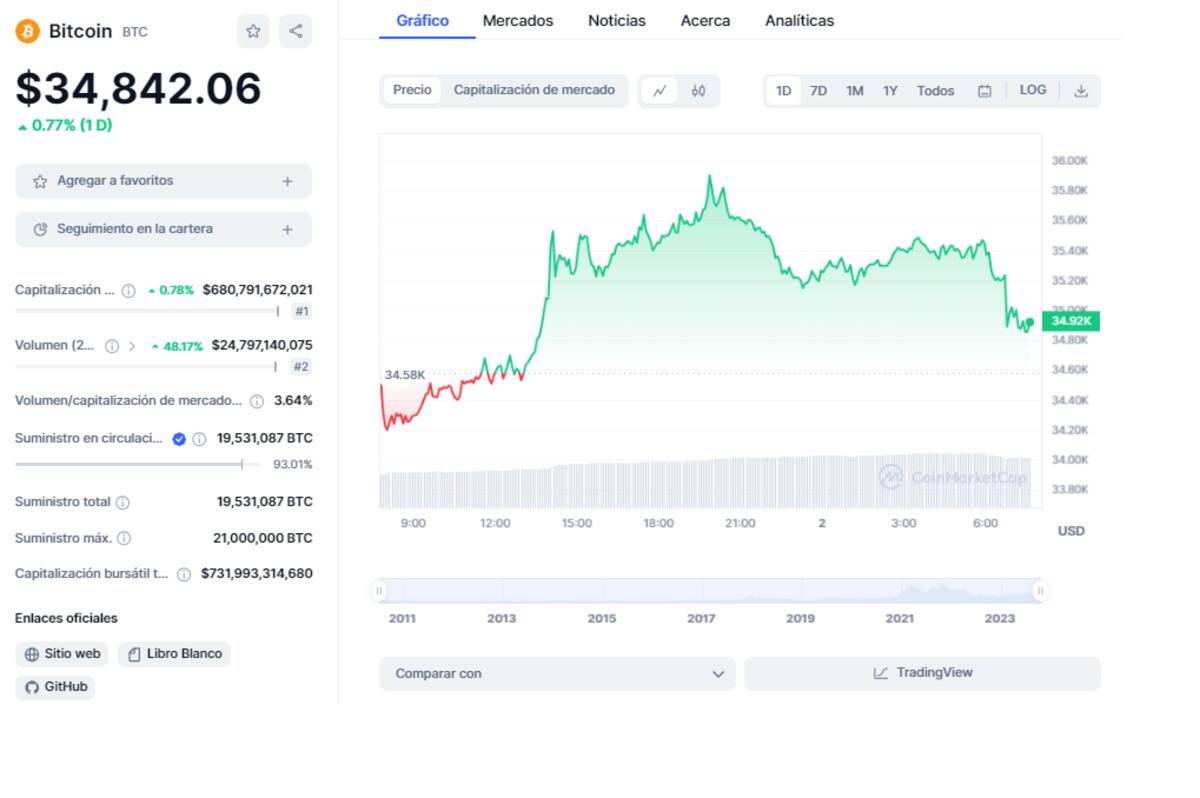Download chart data via download icon
Image resolution: width=1200 pixels, height=798 pixels.
point(1080,91)
